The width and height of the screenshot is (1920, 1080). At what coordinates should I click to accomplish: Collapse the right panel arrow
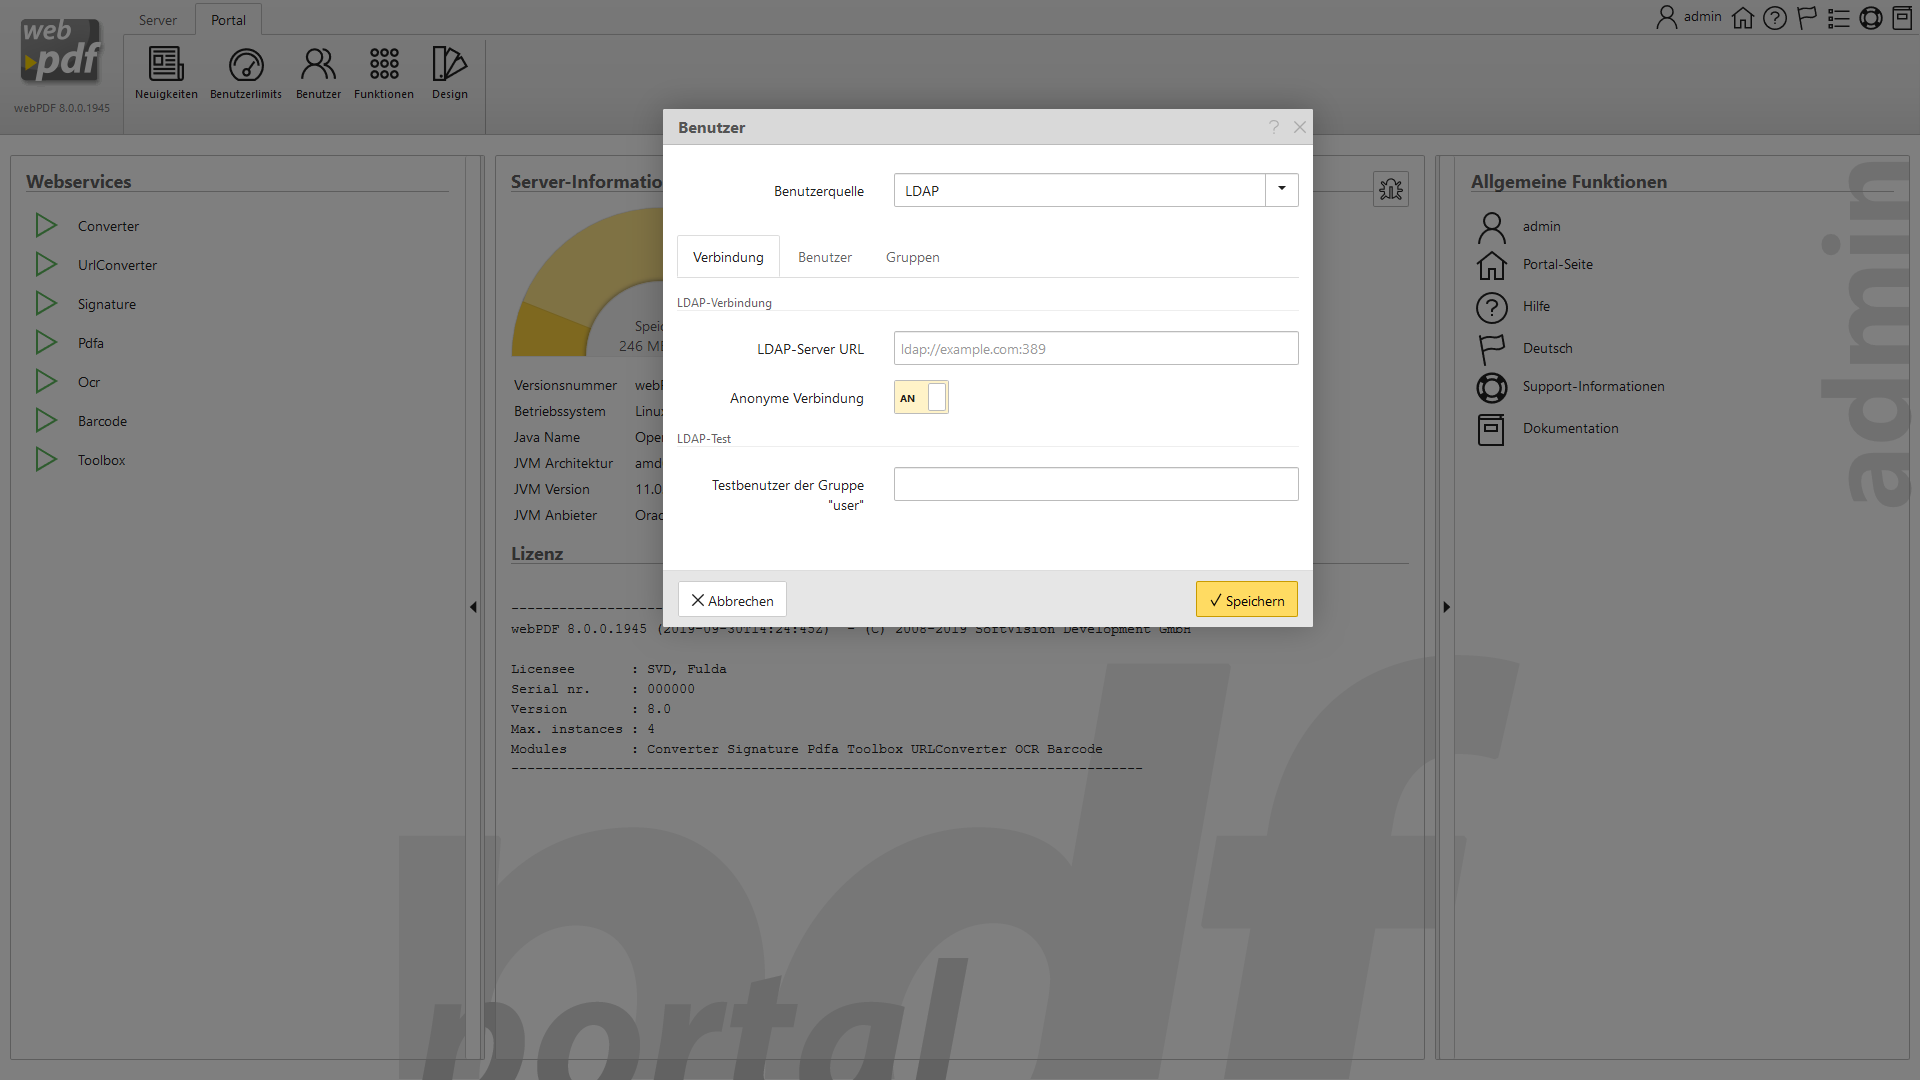1446,607
